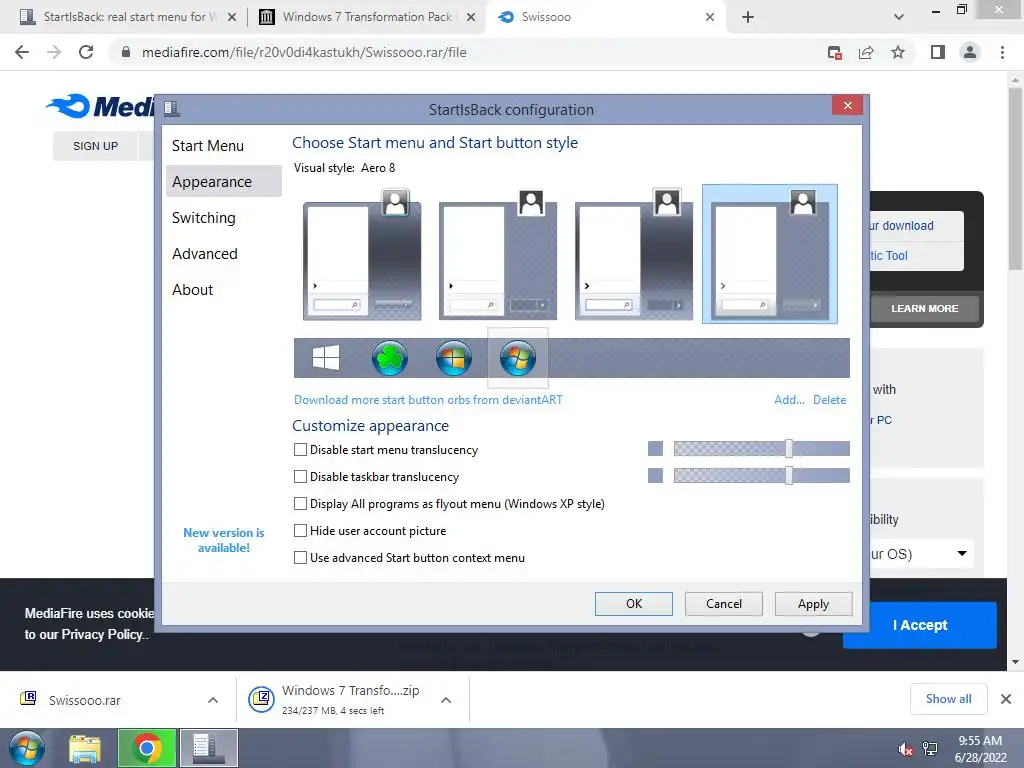Choose the second start menu style thumbnail
Image resolution: width=1024 pixels, height=768 pixels.
(498, 254)
